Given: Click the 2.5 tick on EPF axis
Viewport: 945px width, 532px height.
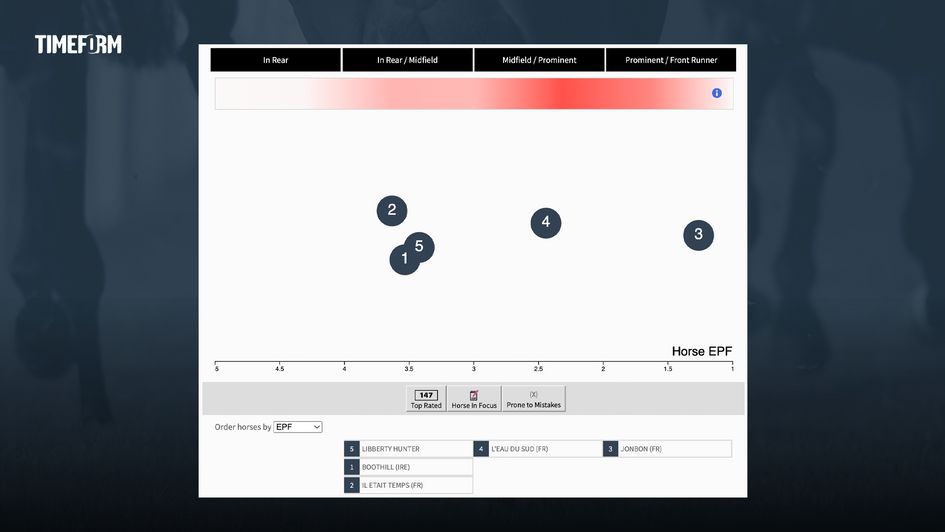Looking at the screenshot, I should [x=538, y=368].
